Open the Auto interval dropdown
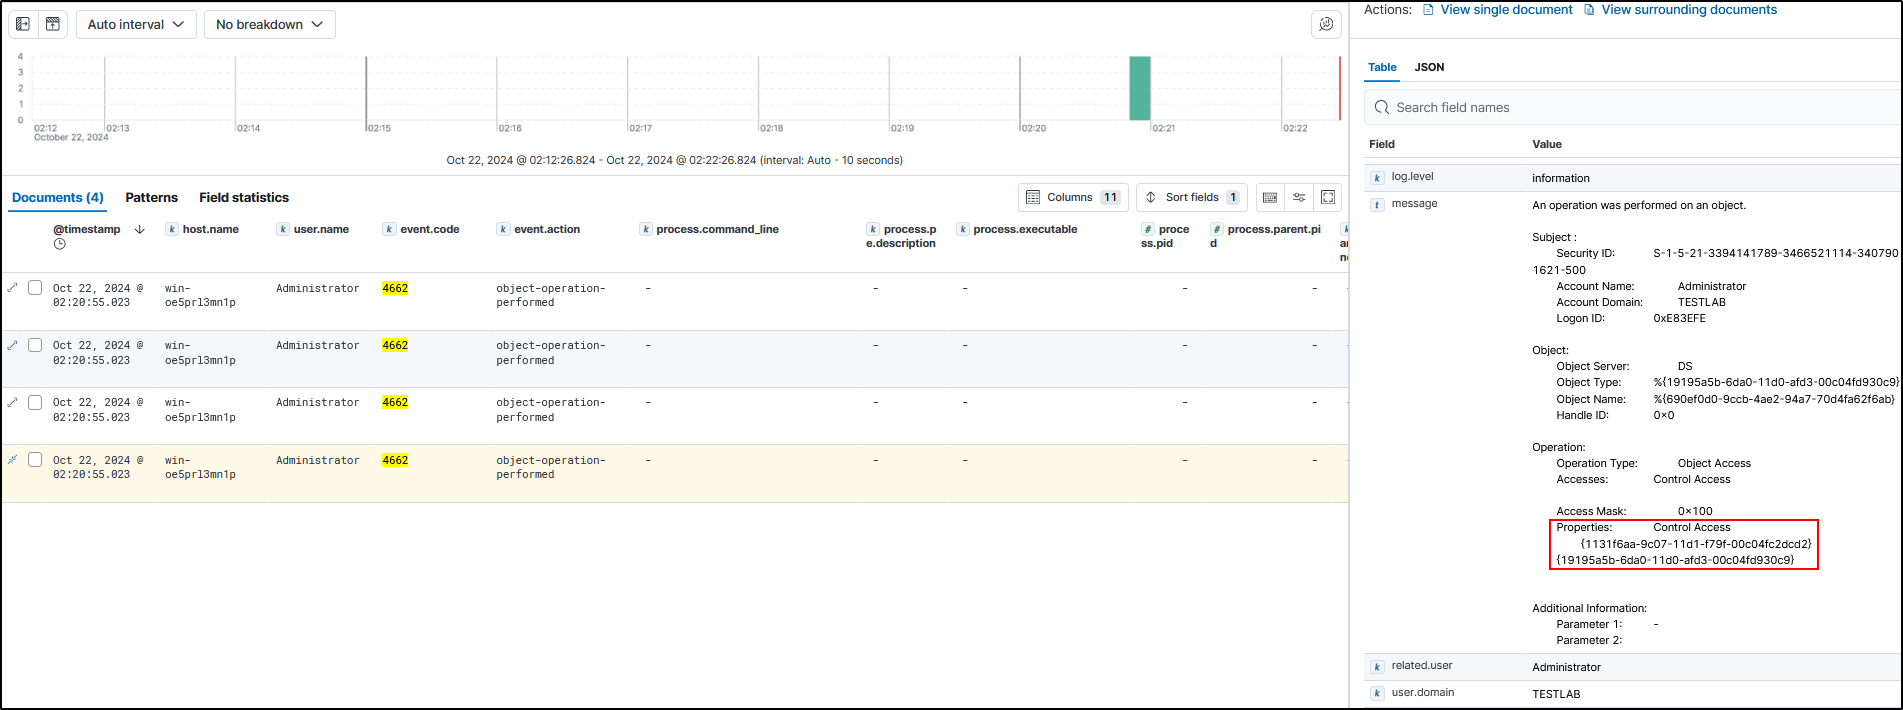The image size is (1903, 710). click(x=135, y=24)
